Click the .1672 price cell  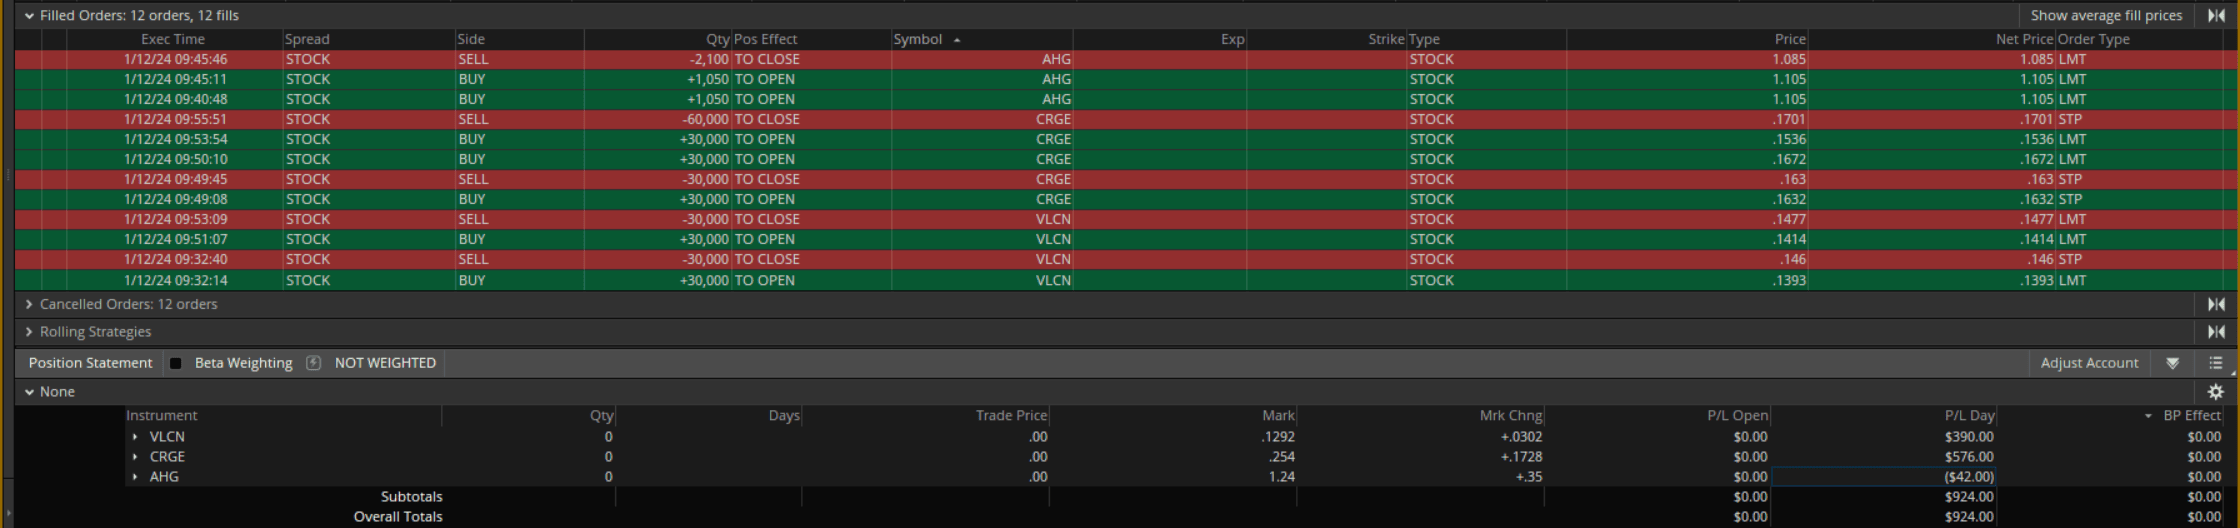coord(1788,160)
